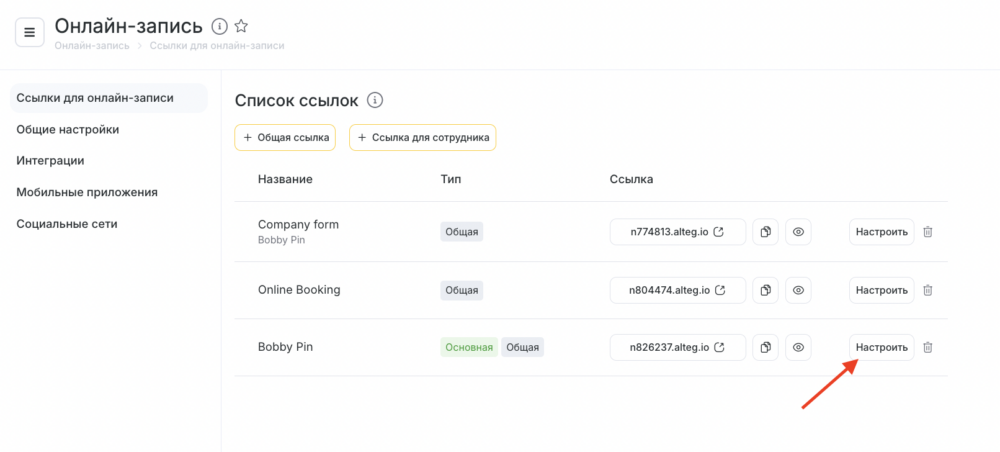
Task: Select Мобильные приложения sidebar item
Action: click(x=87, y=192)
